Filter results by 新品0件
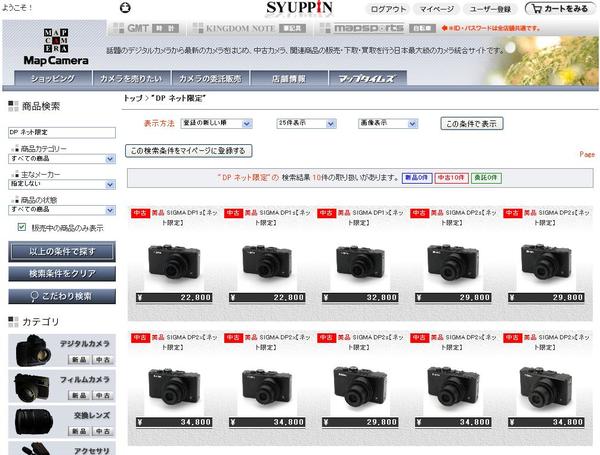The width and height of the screenshot is (600, 455). click(417, 178)
